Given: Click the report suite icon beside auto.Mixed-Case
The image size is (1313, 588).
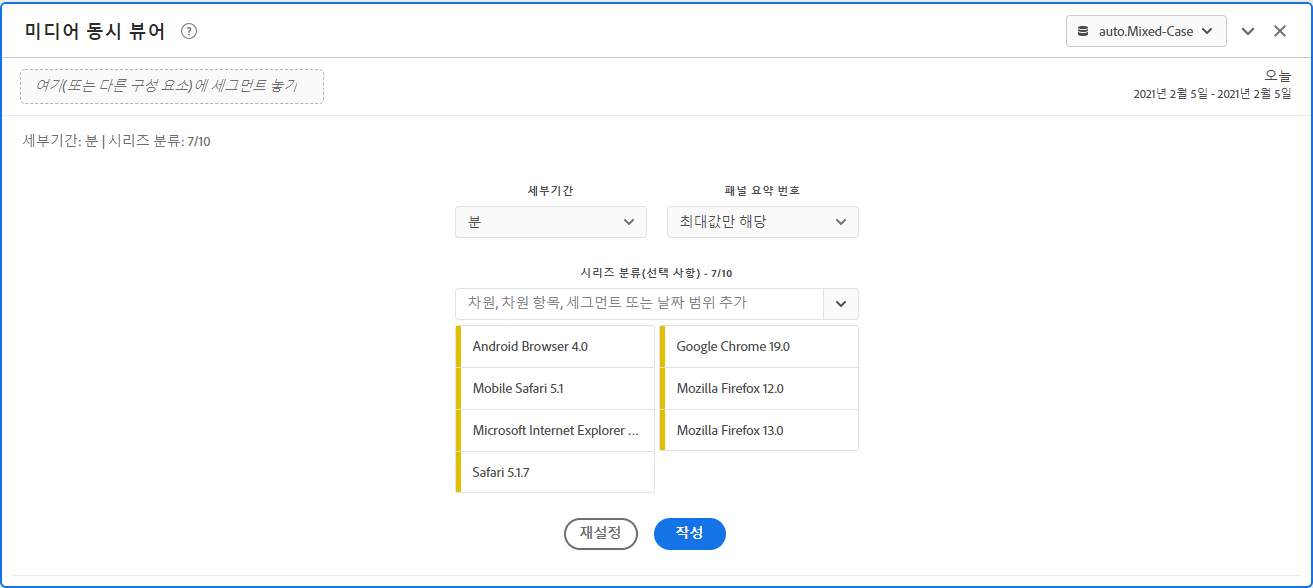Looking at the screenshot, I should click(x=1083, y=31).
